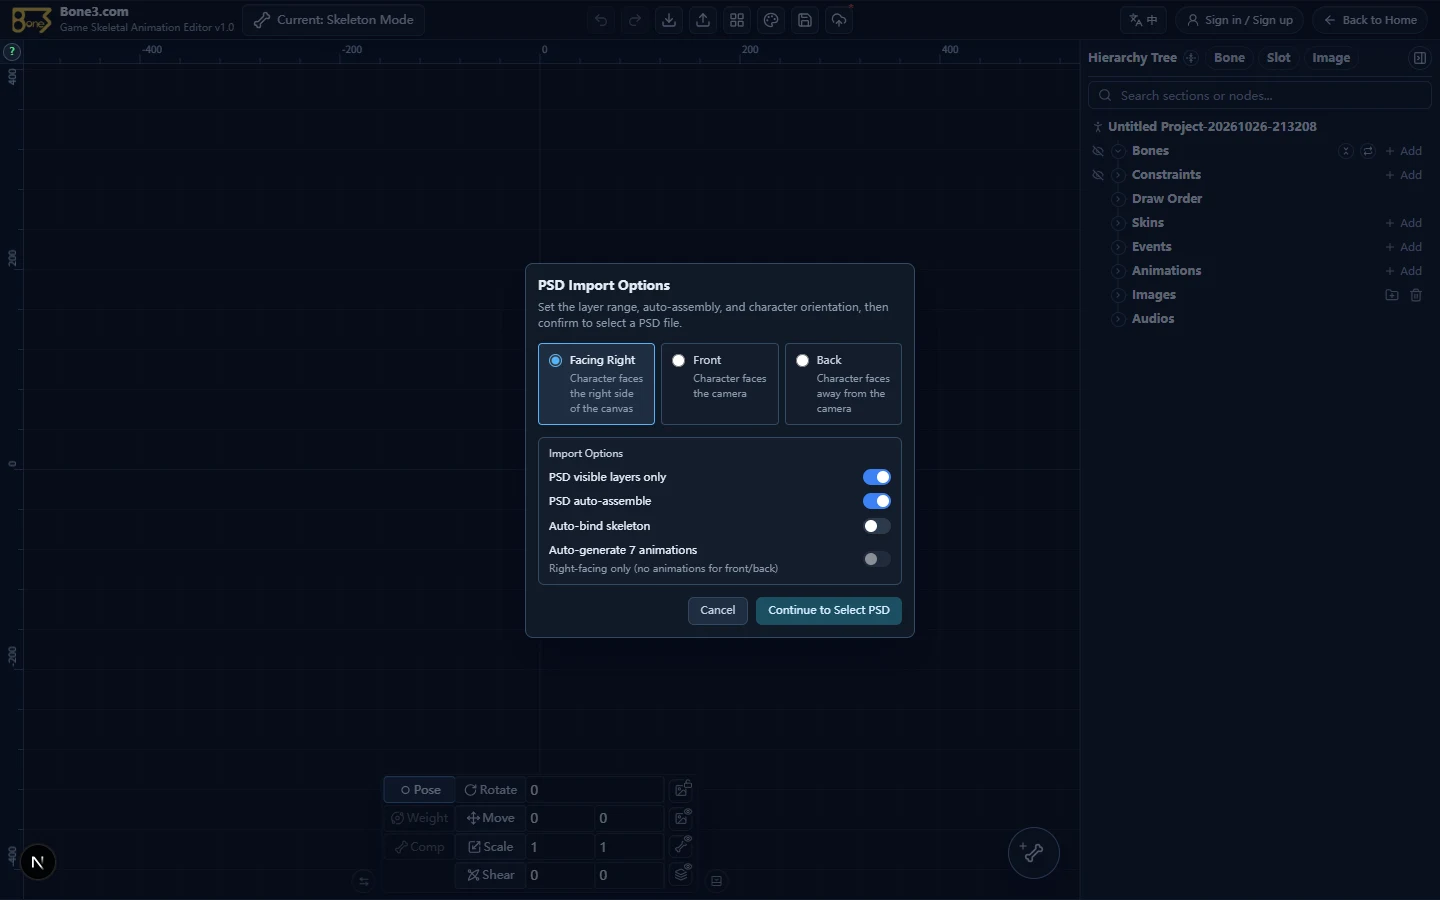The image size is (1440, 900).
Task: Toggle Constraints visibility eye icon
Action: tap(1098, 175)
